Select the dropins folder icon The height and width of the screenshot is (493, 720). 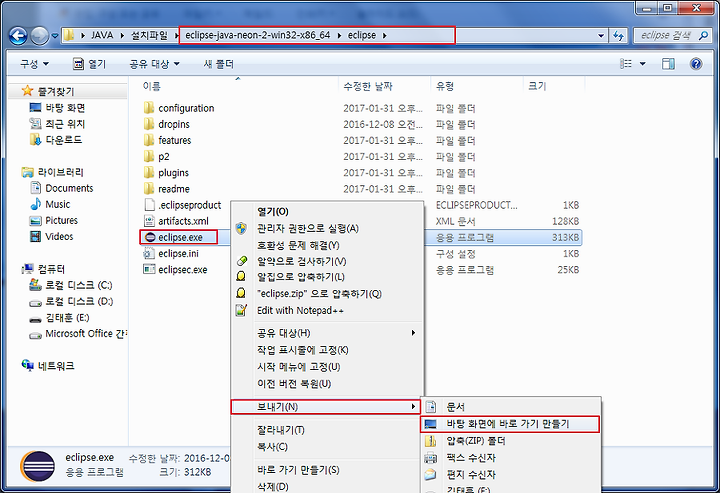(x=149, y=124)
